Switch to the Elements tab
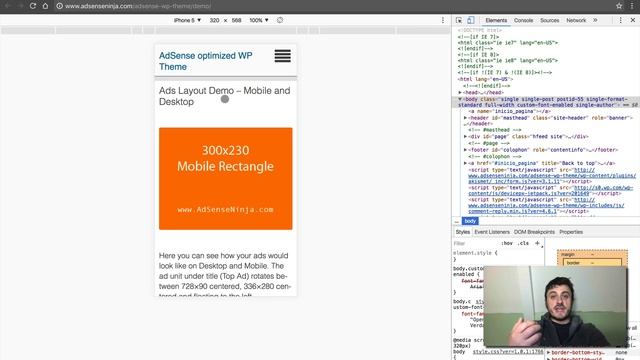 pos(496,20)
